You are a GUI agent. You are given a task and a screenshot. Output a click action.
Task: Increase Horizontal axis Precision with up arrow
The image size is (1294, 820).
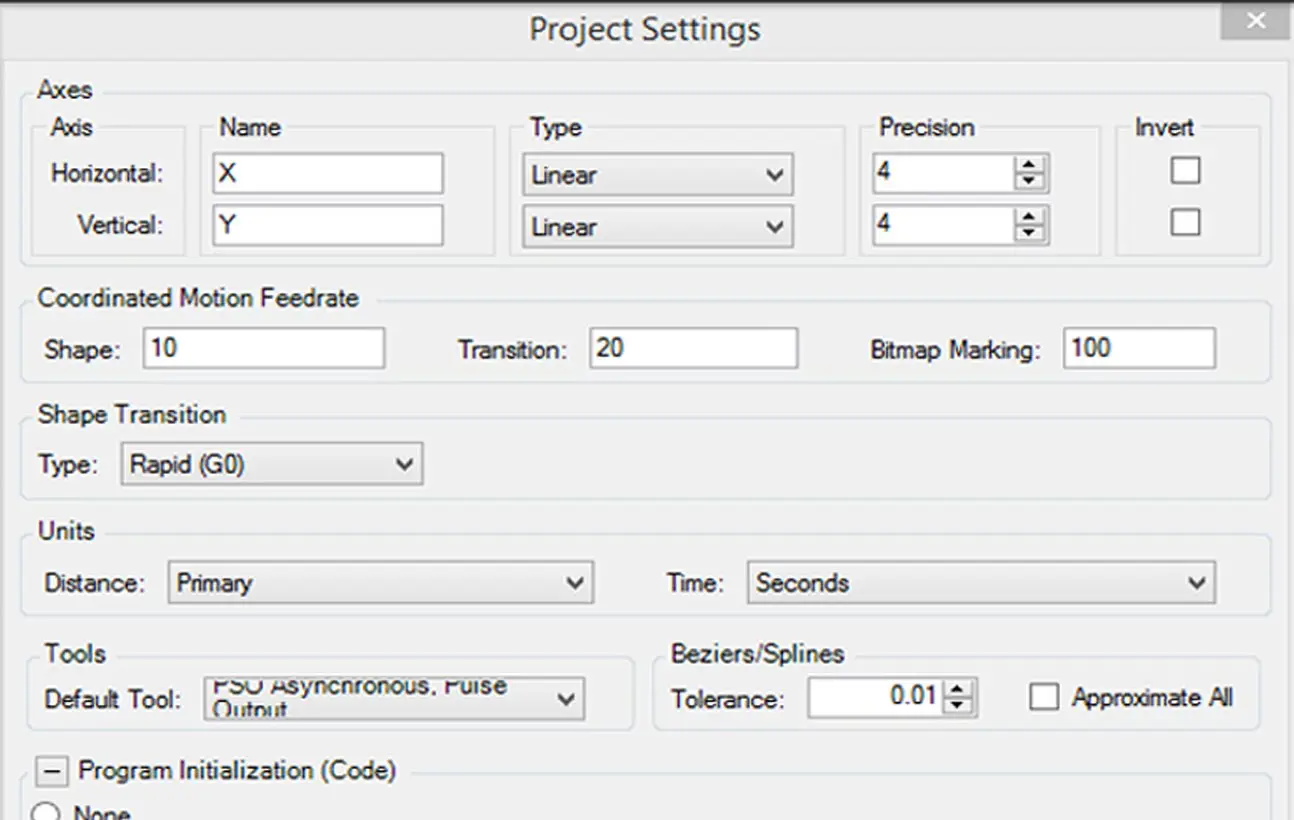[1028, 166]
